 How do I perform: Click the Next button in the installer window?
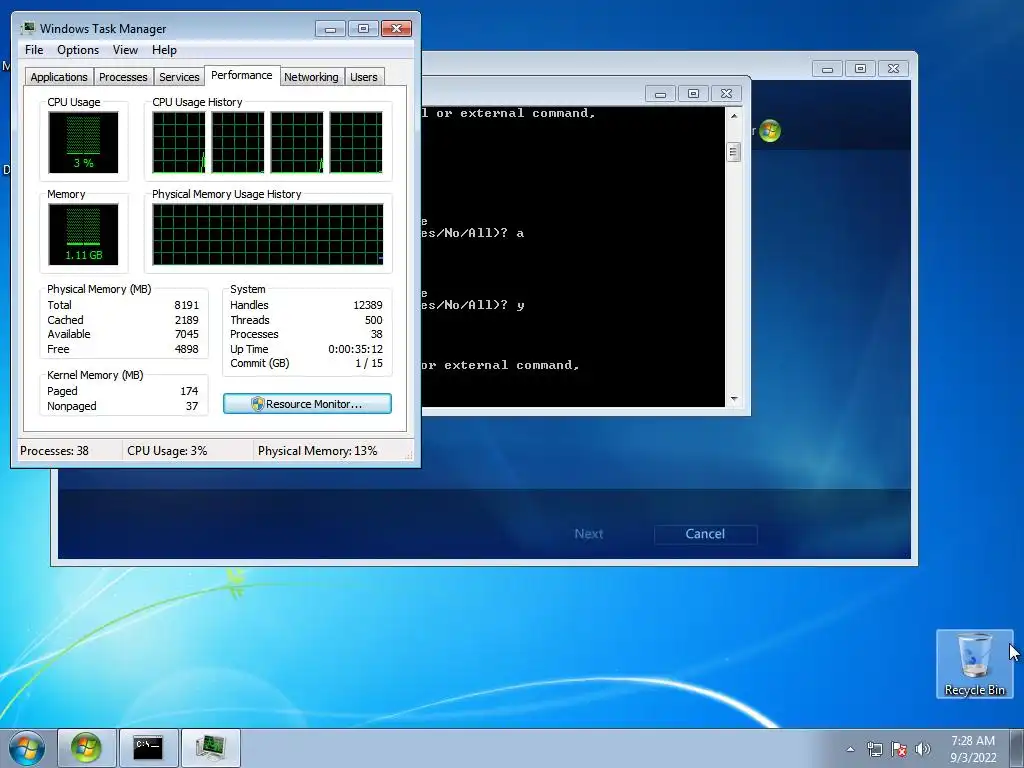tap(588, 534)
